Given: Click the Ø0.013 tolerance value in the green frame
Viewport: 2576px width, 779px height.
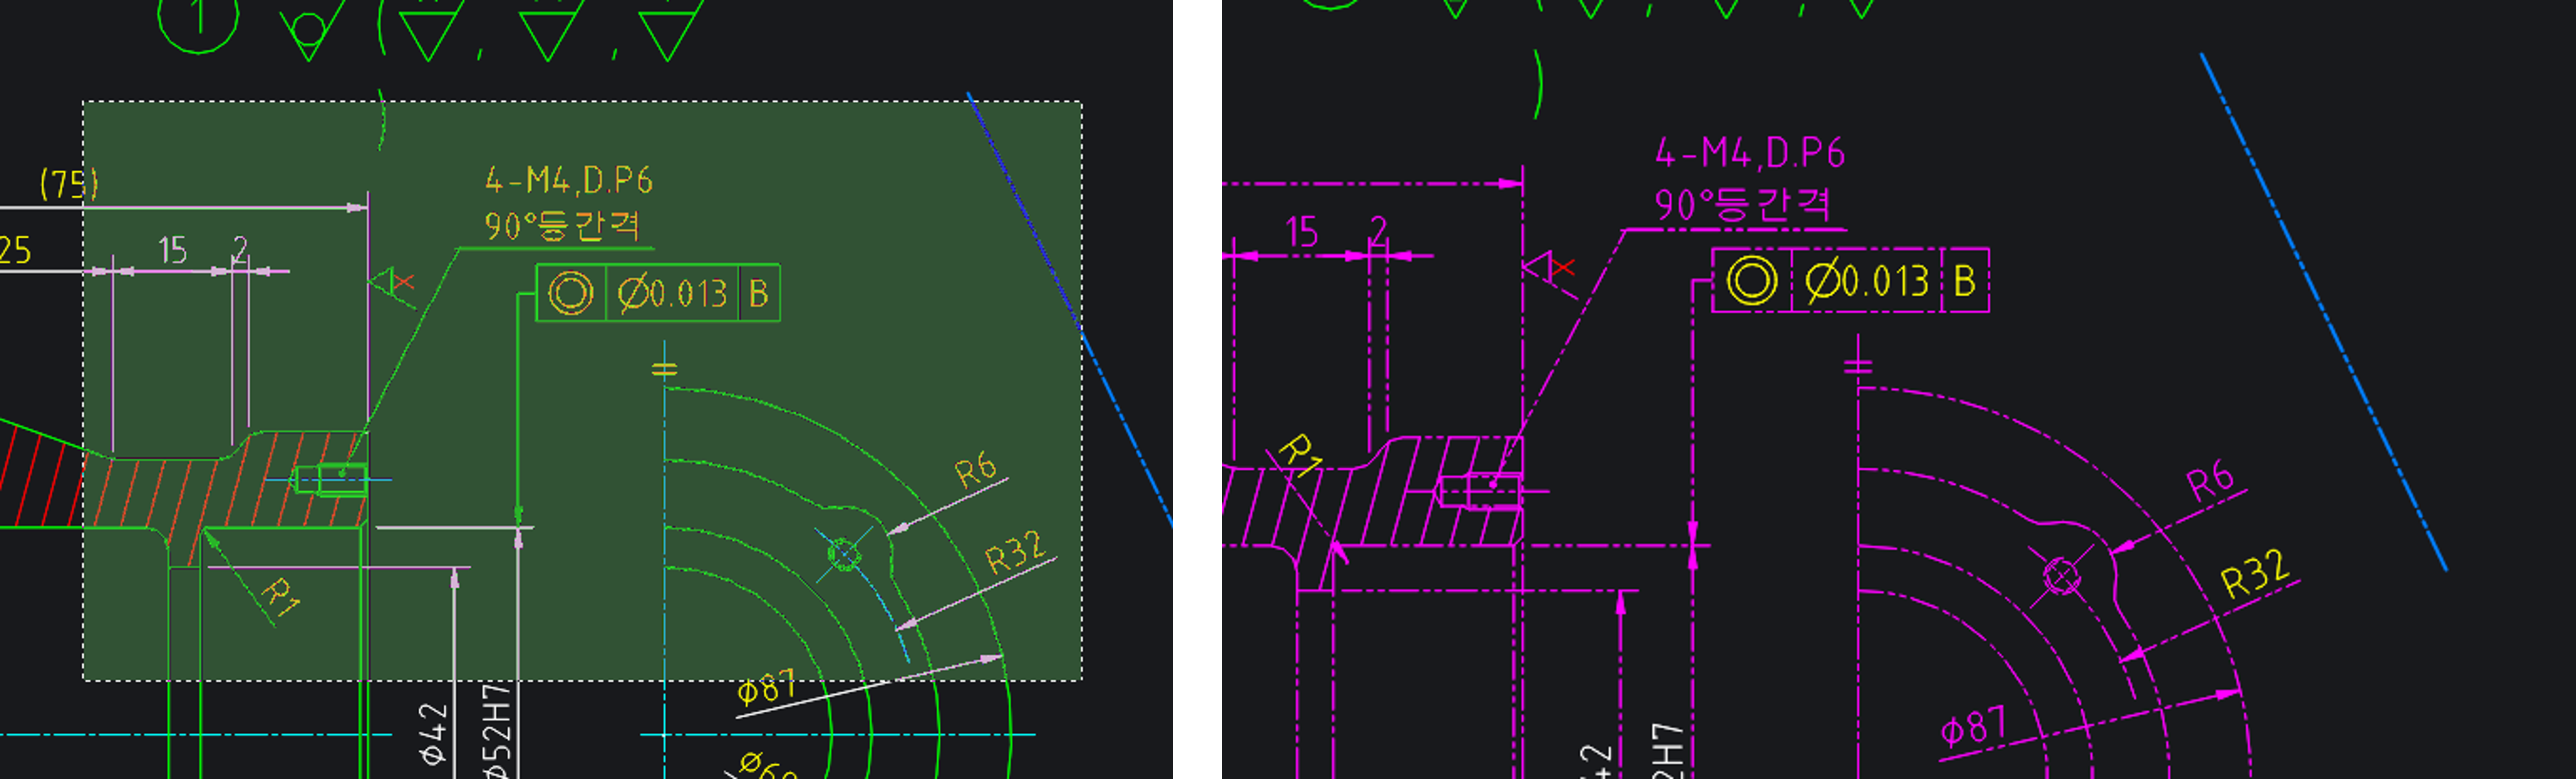Looking at the screenshot, I should [x=672, y=294].
